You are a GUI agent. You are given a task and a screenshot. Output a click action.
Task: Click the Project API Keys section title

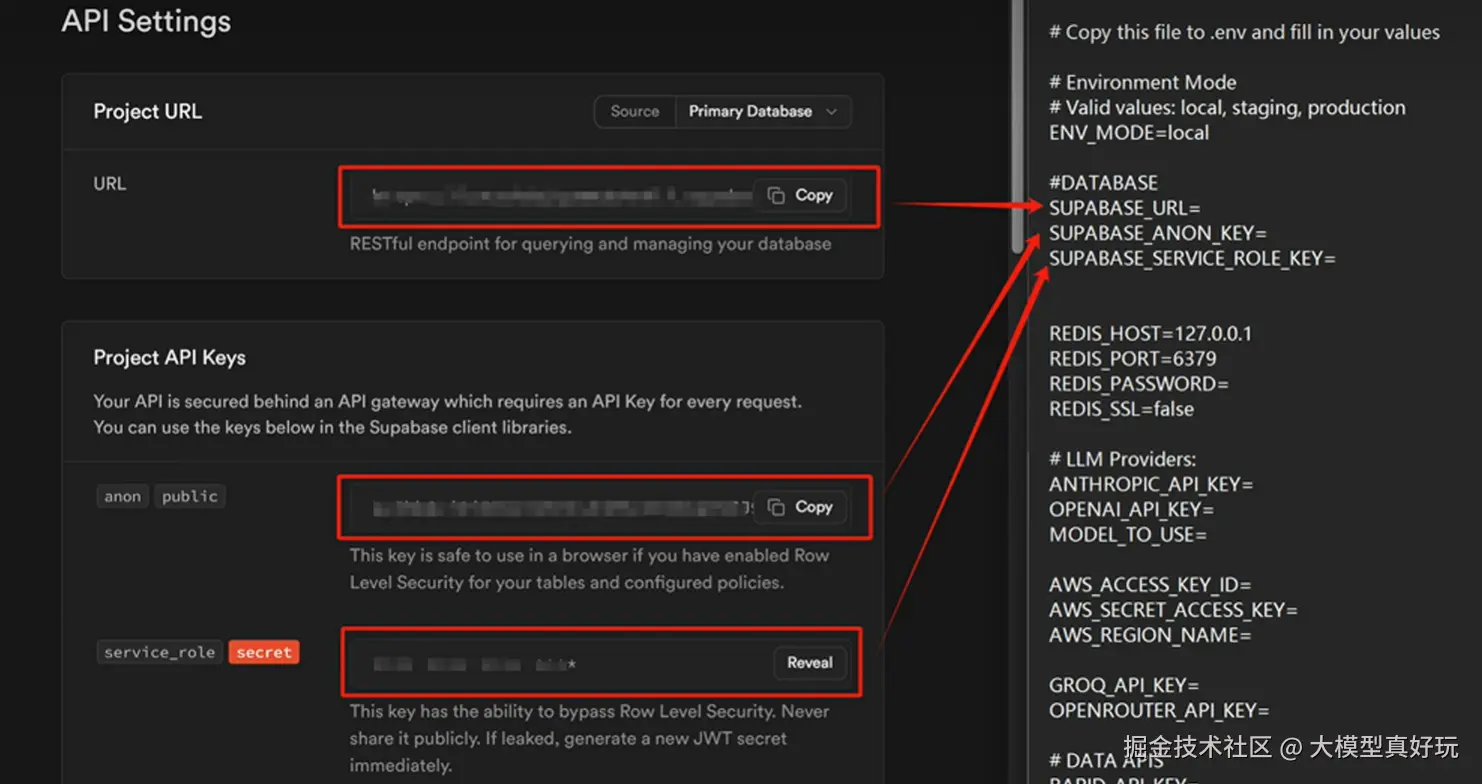click(170, 358)
